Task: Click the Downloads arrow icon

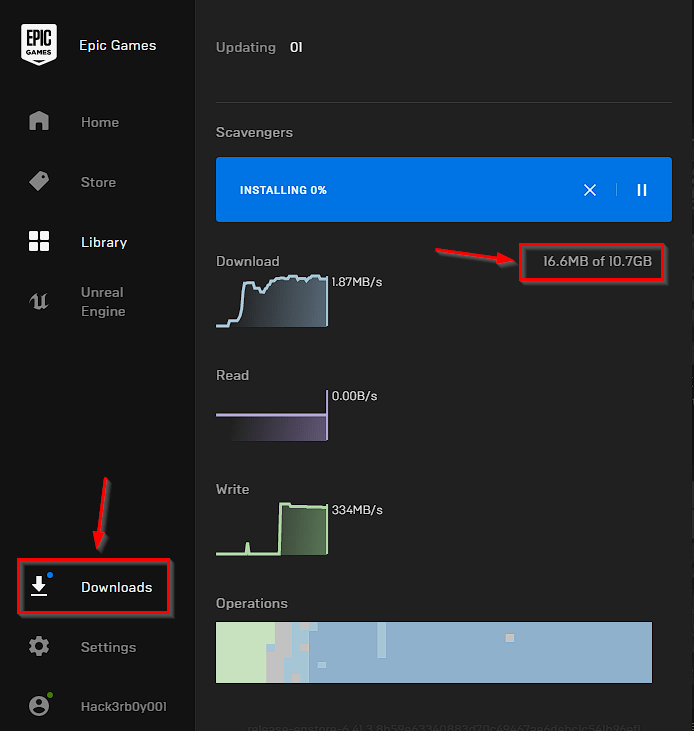Action: (39, 586)
